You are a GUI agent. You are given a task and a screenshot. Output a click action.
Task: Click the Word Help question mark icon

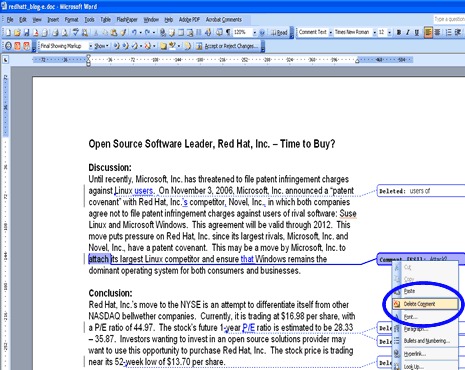click(262, 32)
